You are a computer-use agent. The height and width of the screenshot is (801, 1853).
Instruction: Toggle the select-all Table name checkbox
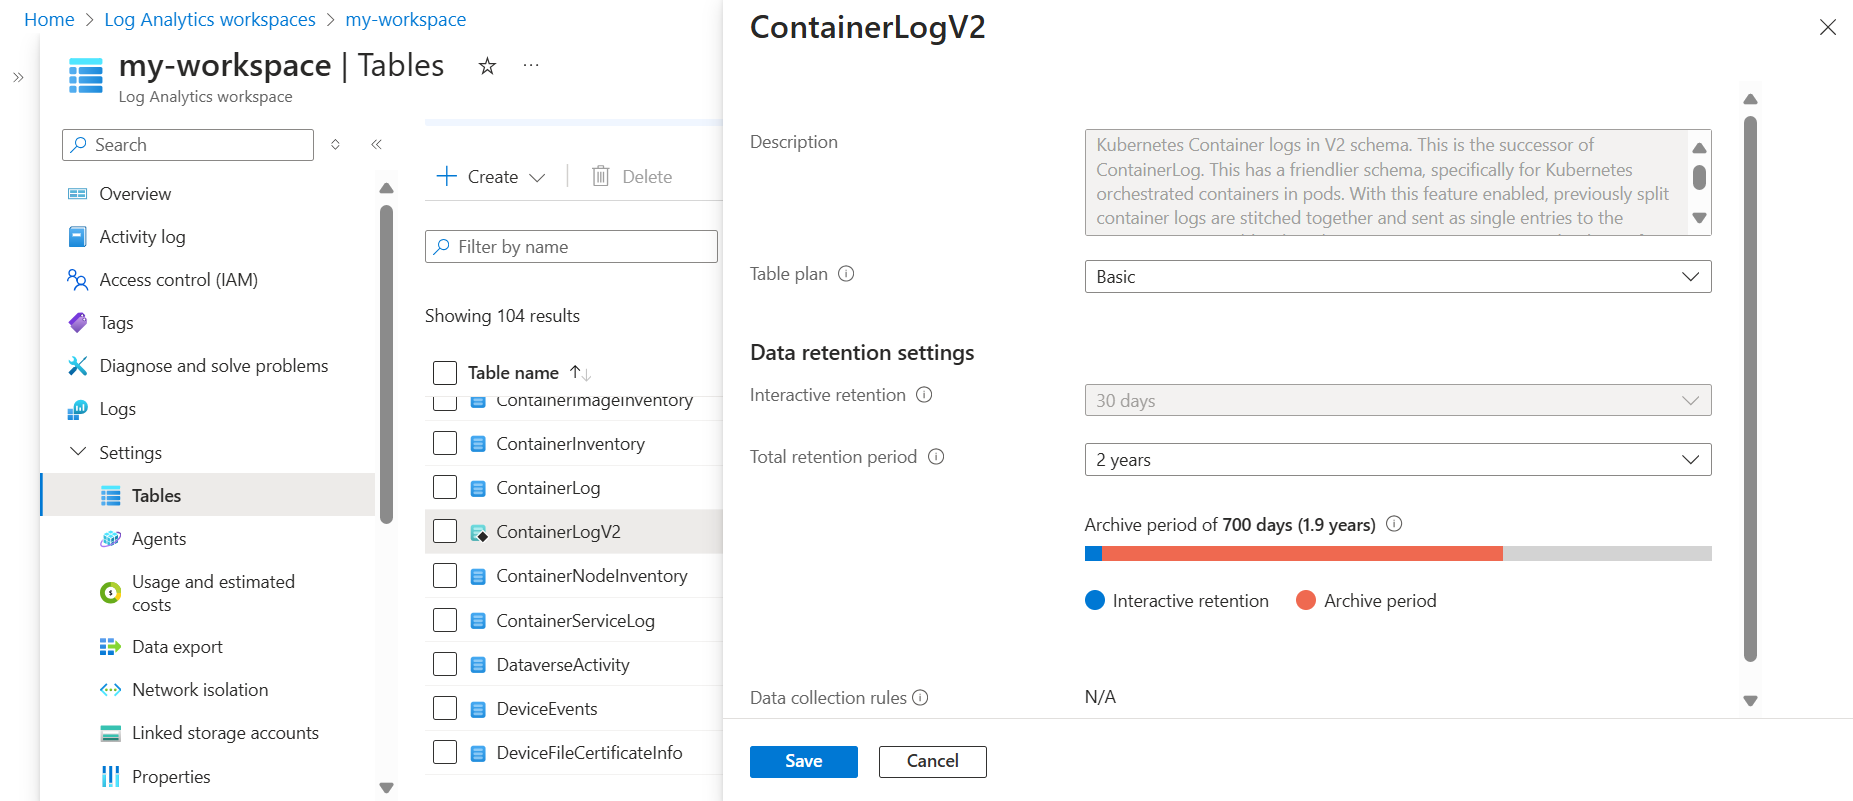445,373
